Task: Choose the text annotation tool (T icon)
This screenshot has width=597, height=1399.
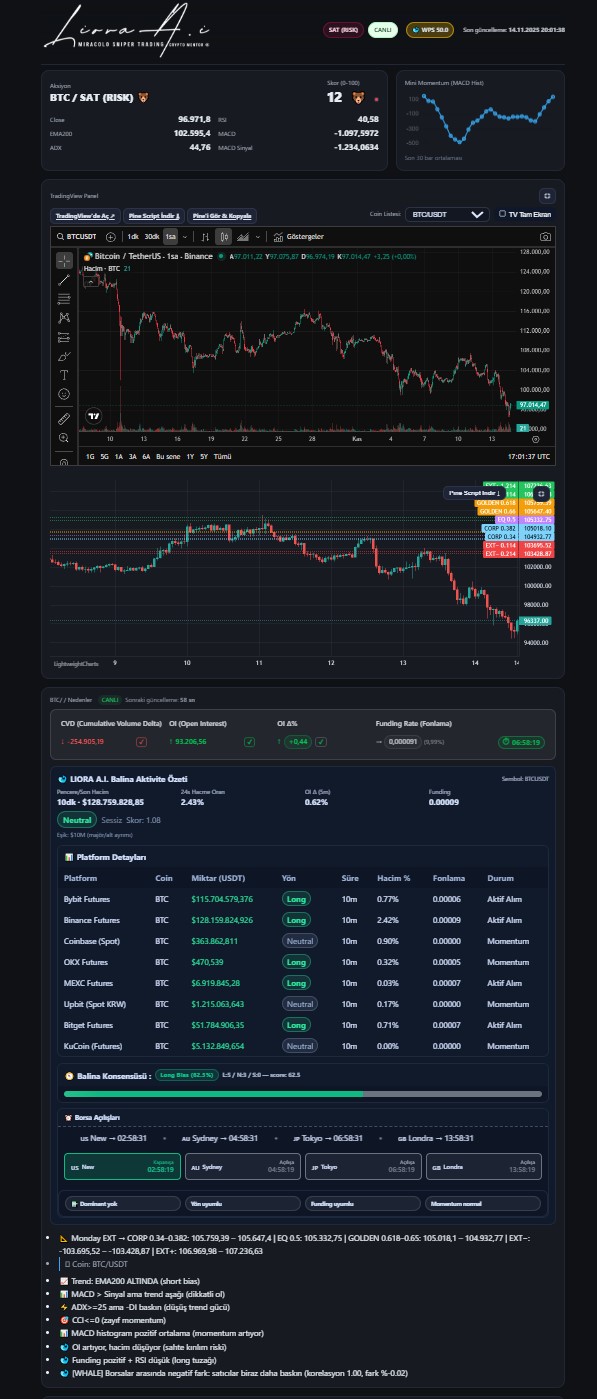Action: [x=64, y=374]
